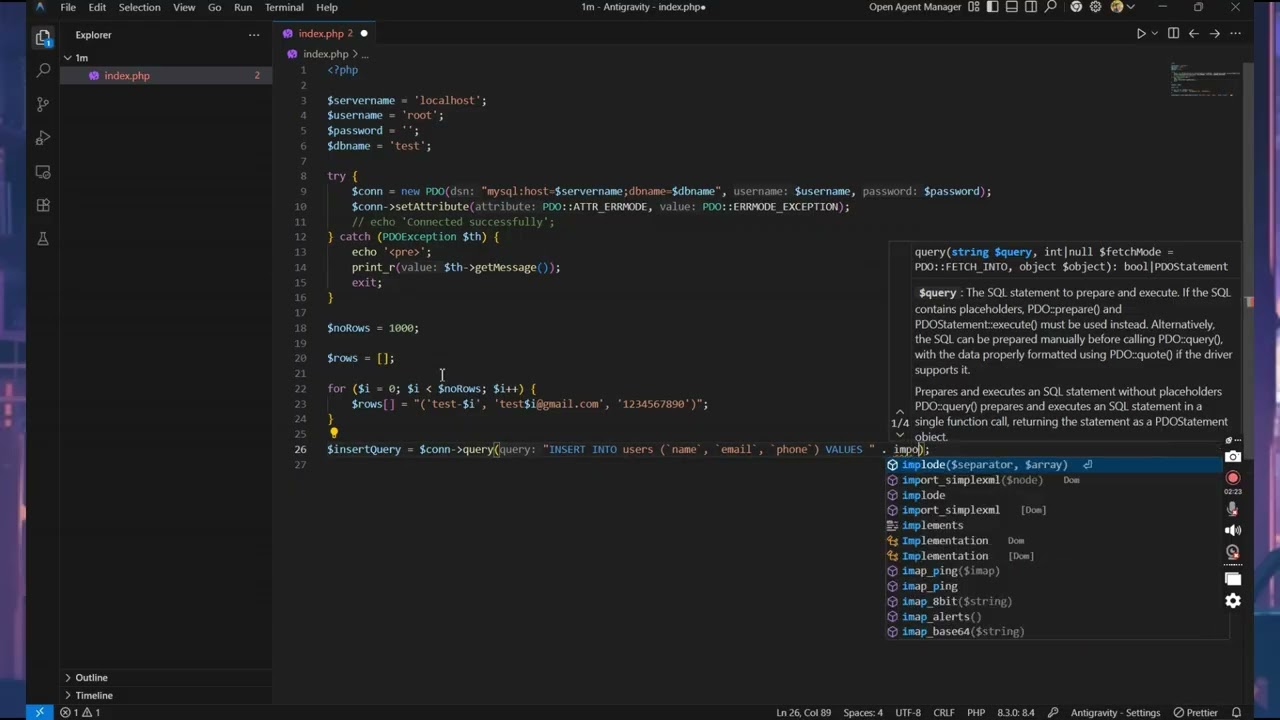
Task: Navigate forward with right arrow
Action: coord(1214,34)
